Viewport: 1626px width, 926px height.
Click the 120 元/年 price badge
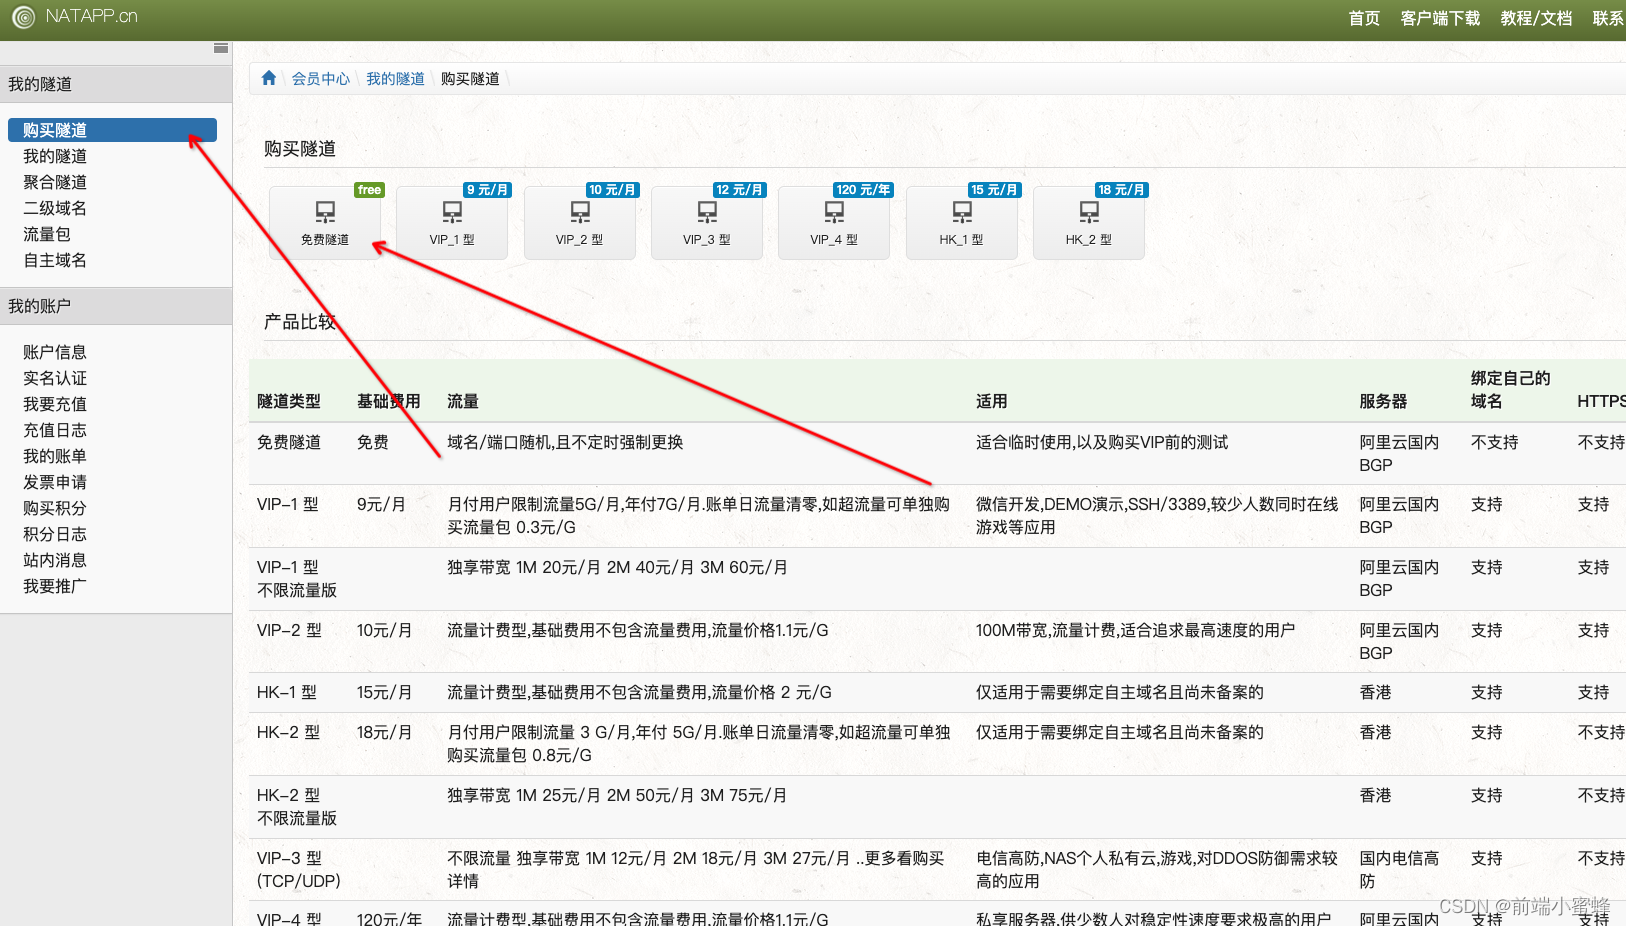tap(863, 190)
